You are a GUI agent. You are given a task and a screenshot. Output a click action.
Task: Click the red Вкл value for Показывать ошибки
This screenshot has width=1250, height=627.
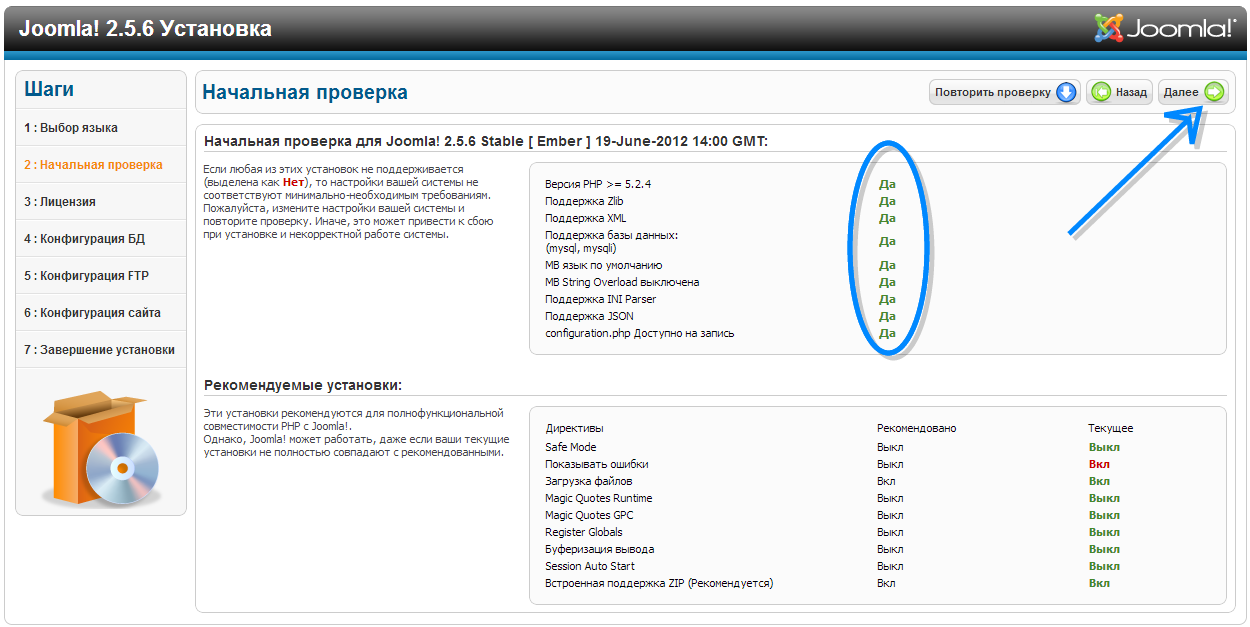(1099, 464)
